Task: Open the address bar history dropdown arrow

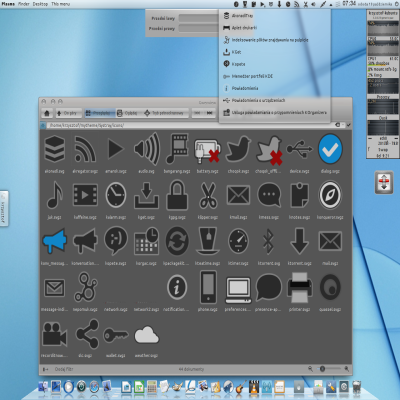Action: coord(349,125)
